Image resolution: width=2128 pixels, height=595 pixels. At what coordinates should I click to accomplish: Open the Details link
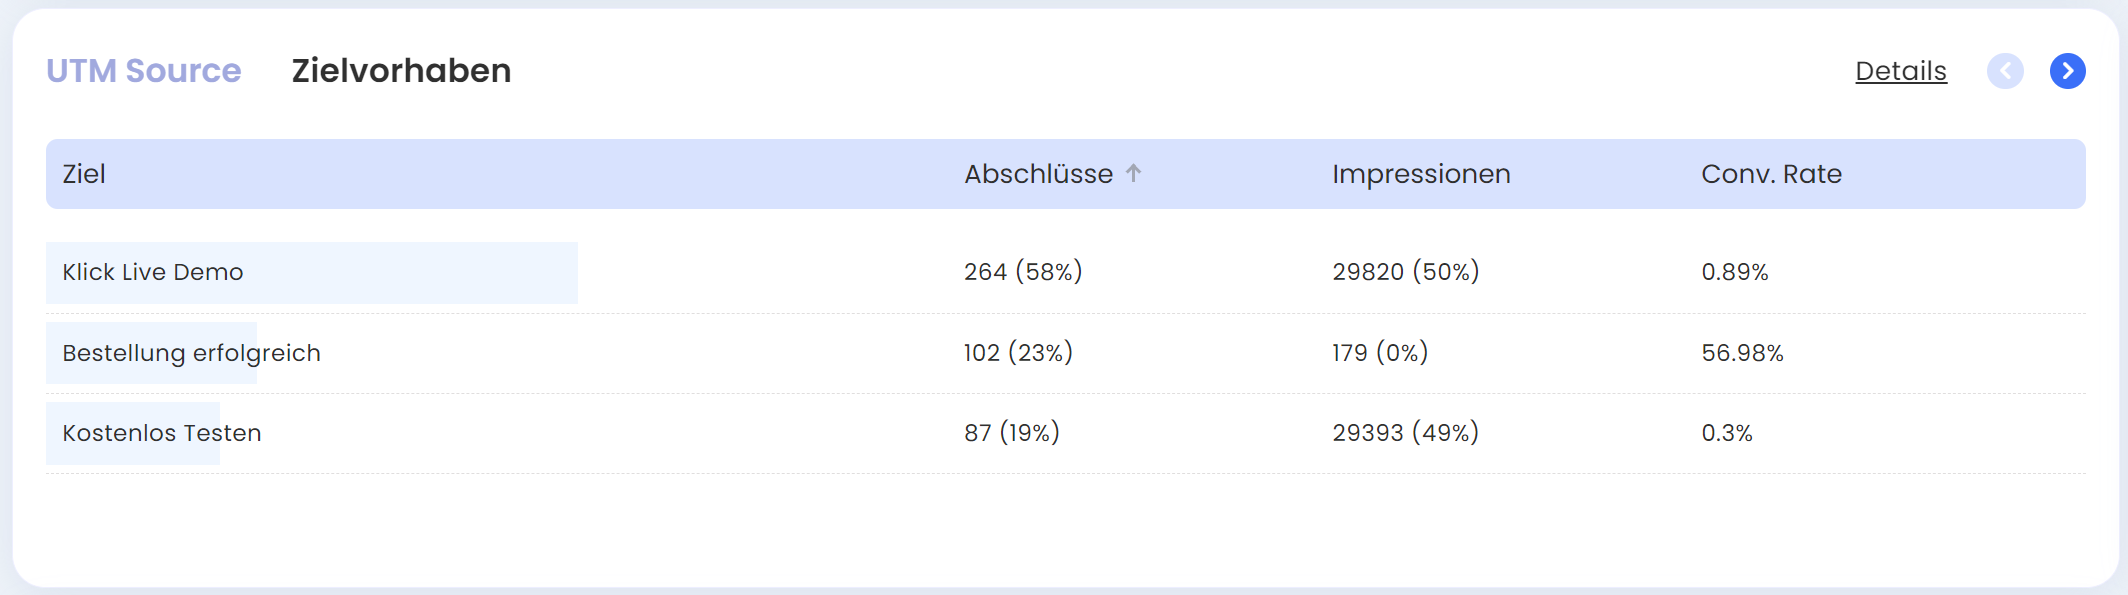(x=1900, y=71)
